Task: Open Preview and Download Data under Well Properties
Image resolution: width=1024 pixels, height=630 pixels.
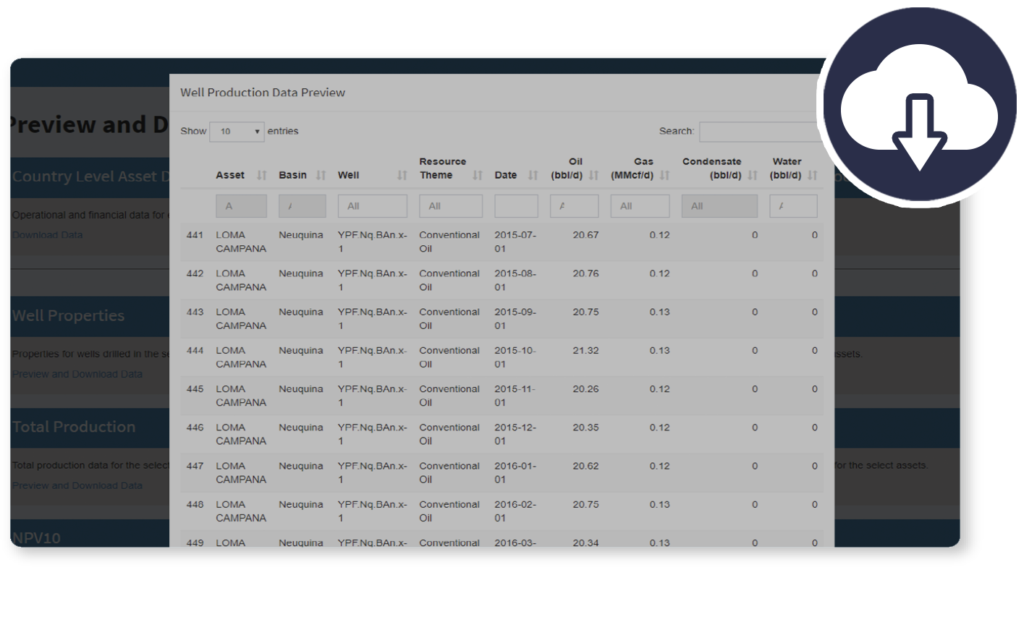Action: click(x=77, y=374)
